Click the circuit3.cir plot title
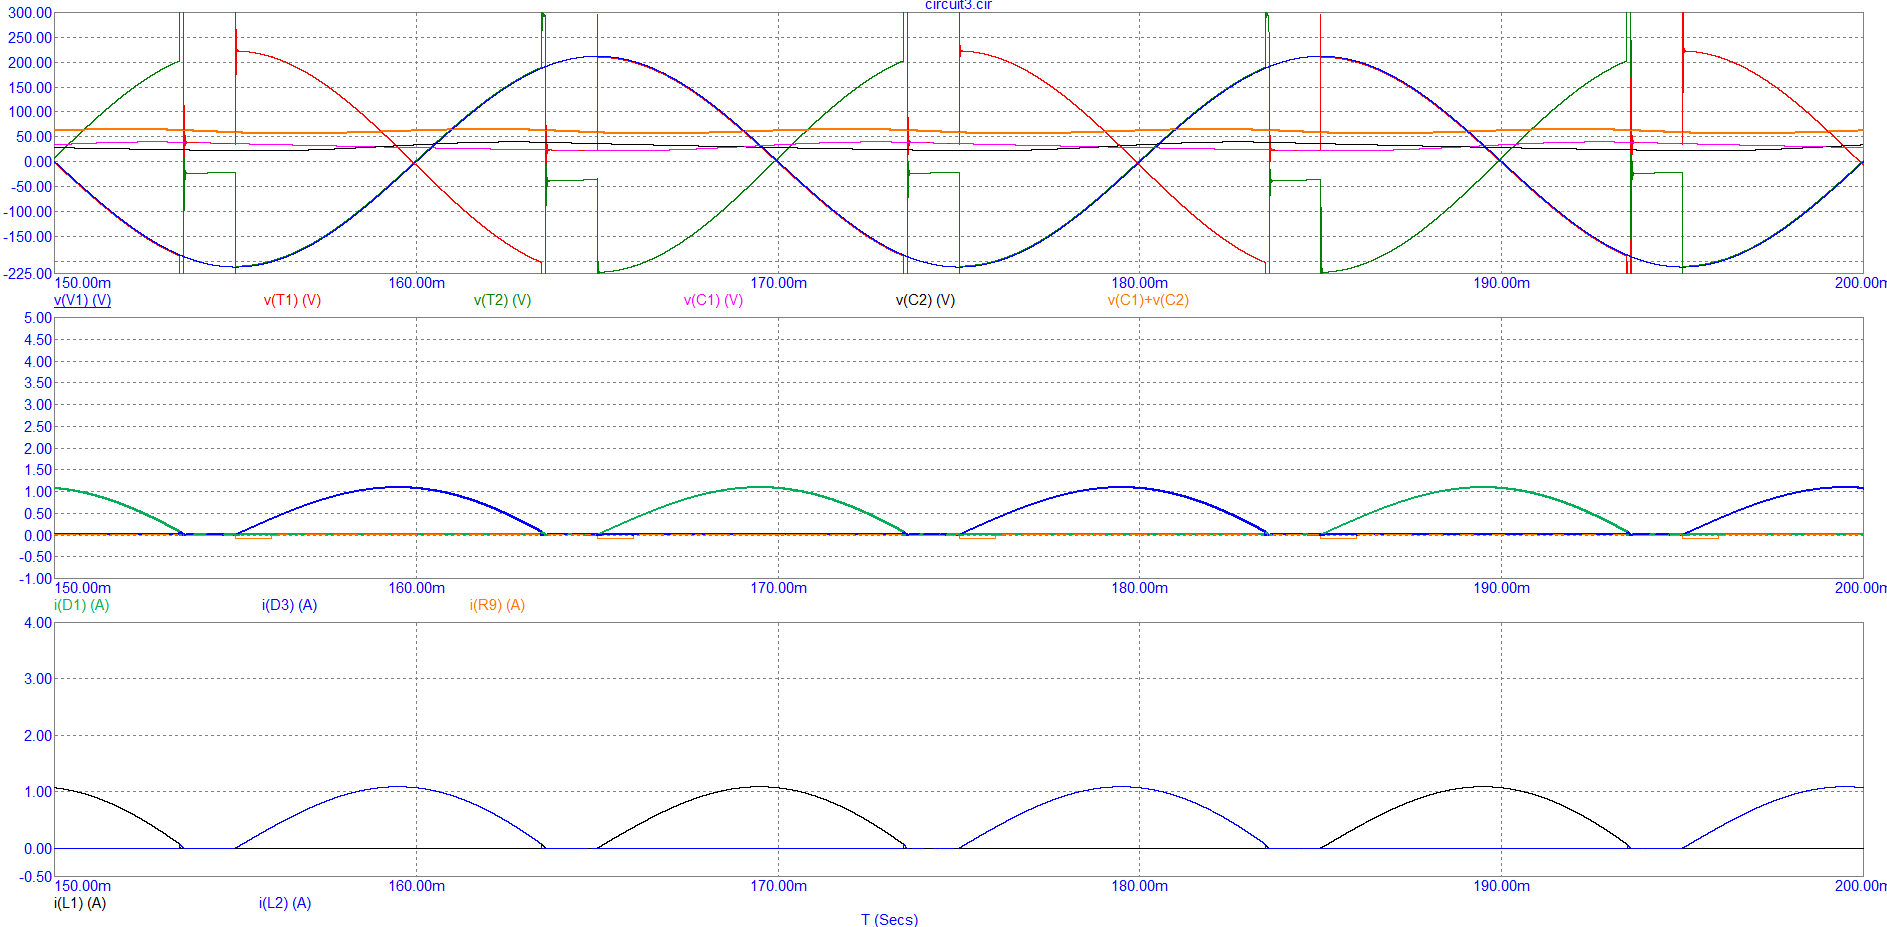Image resolution: width=1887 pixels, height=927 pixels. click(958, 5)
